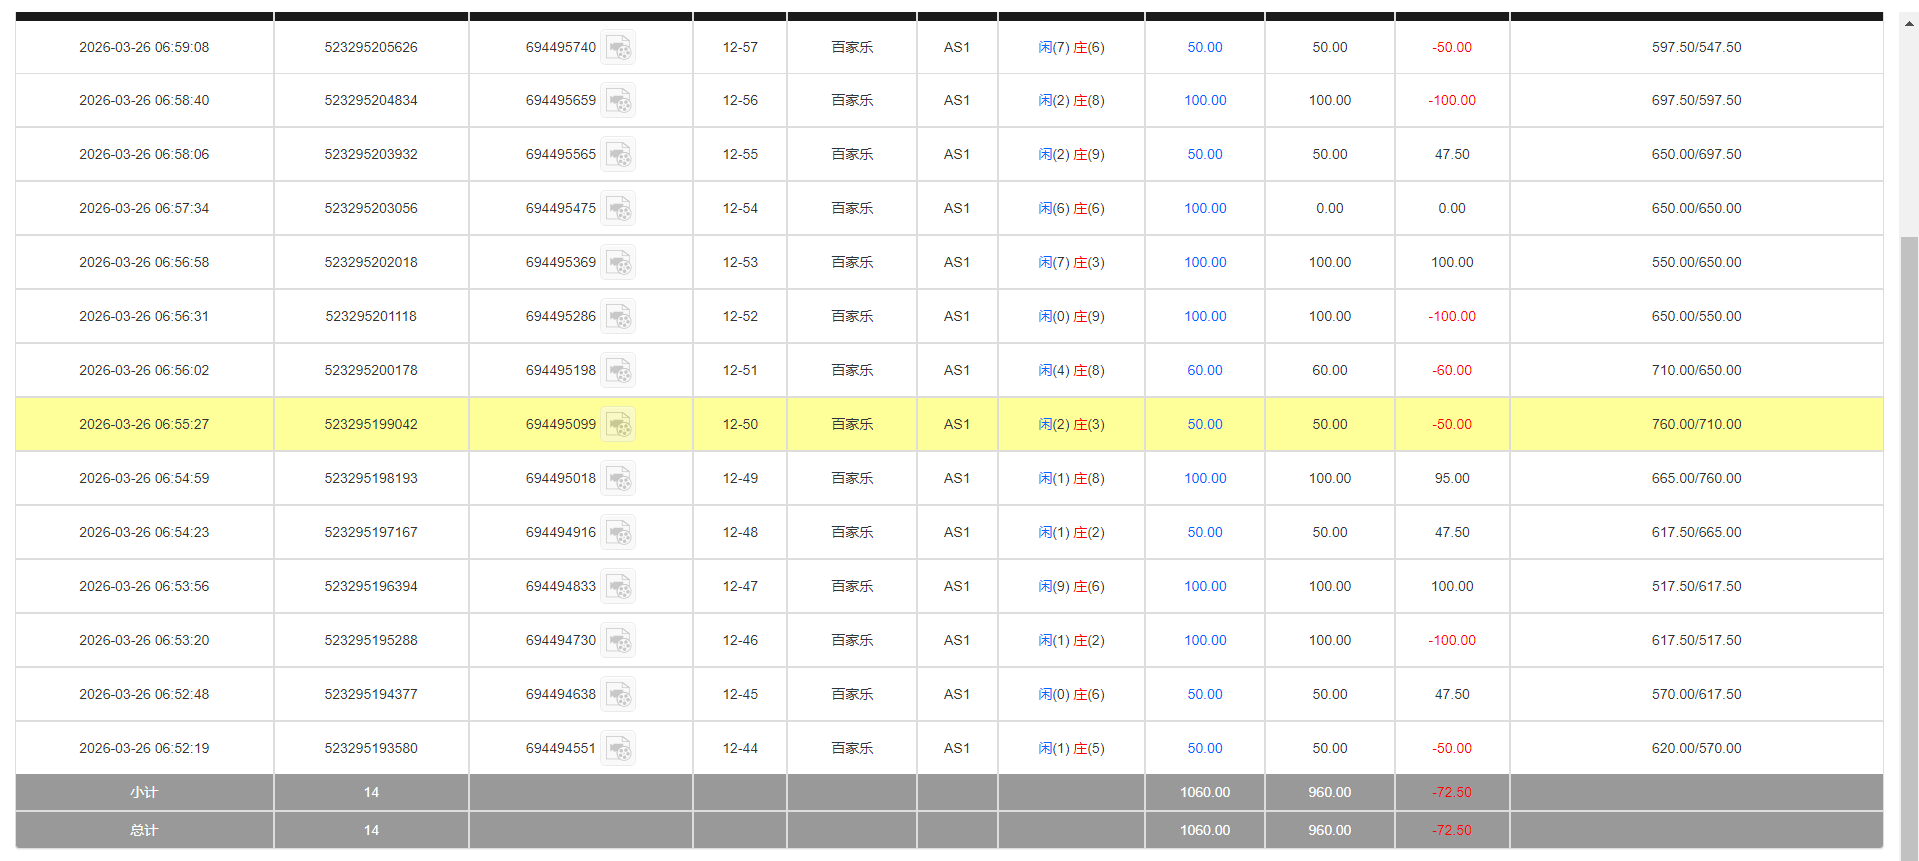The height and width of the screenshot is (861, 1919).
Task: Click bet amount link in round 12-44
Action: [x=1204, y=749]
